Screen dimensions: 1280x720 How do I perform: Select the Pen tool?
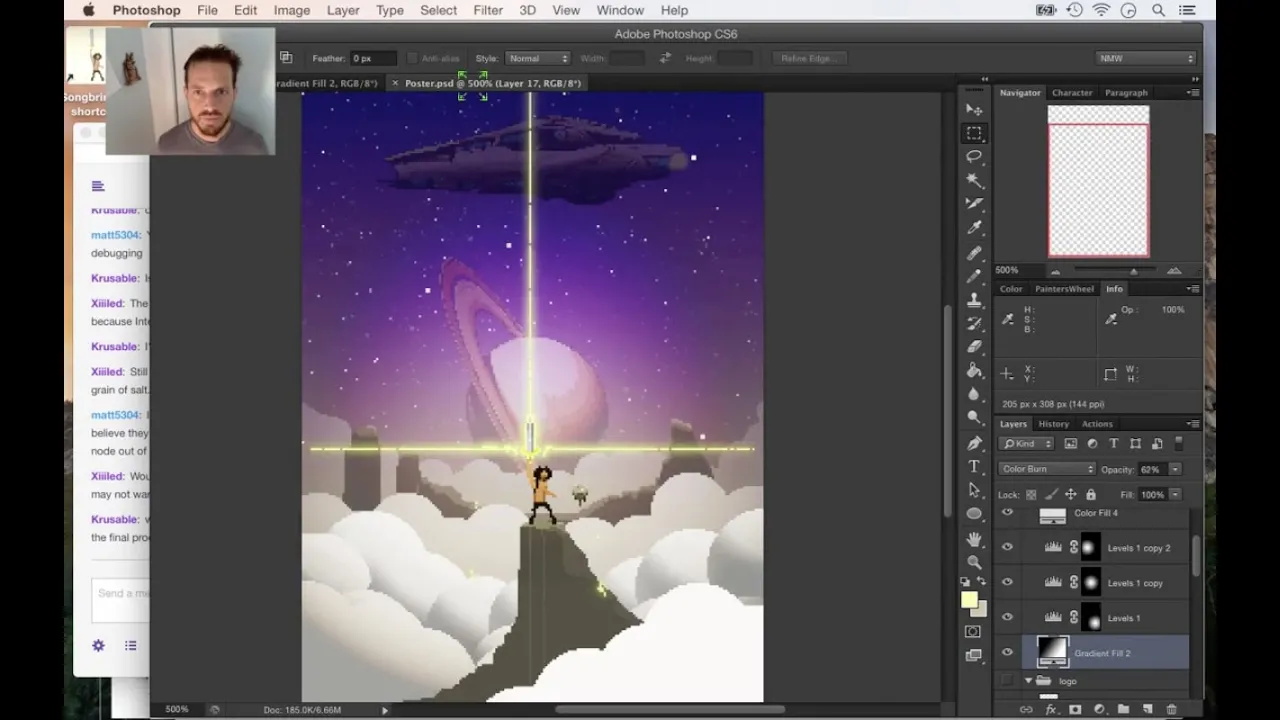pos(974,443)
